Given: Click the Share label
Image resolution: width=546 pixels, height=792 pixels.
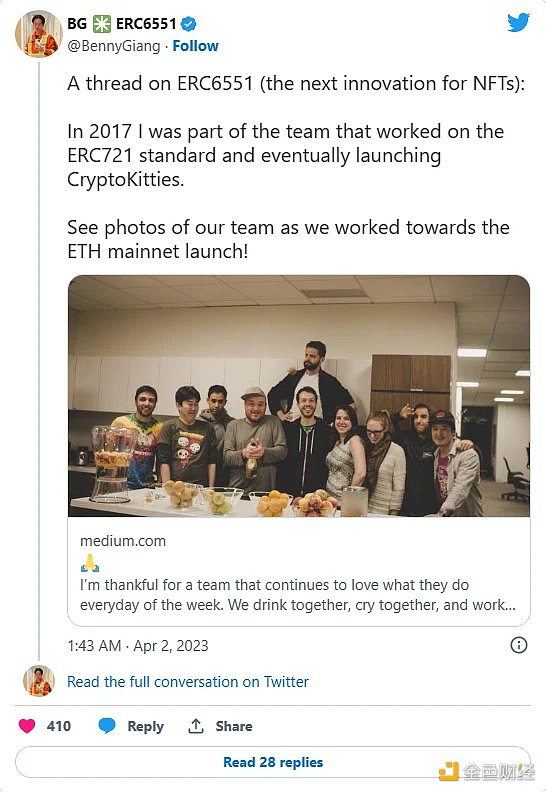Looking at the screenshot, I should tap(234, 726).
